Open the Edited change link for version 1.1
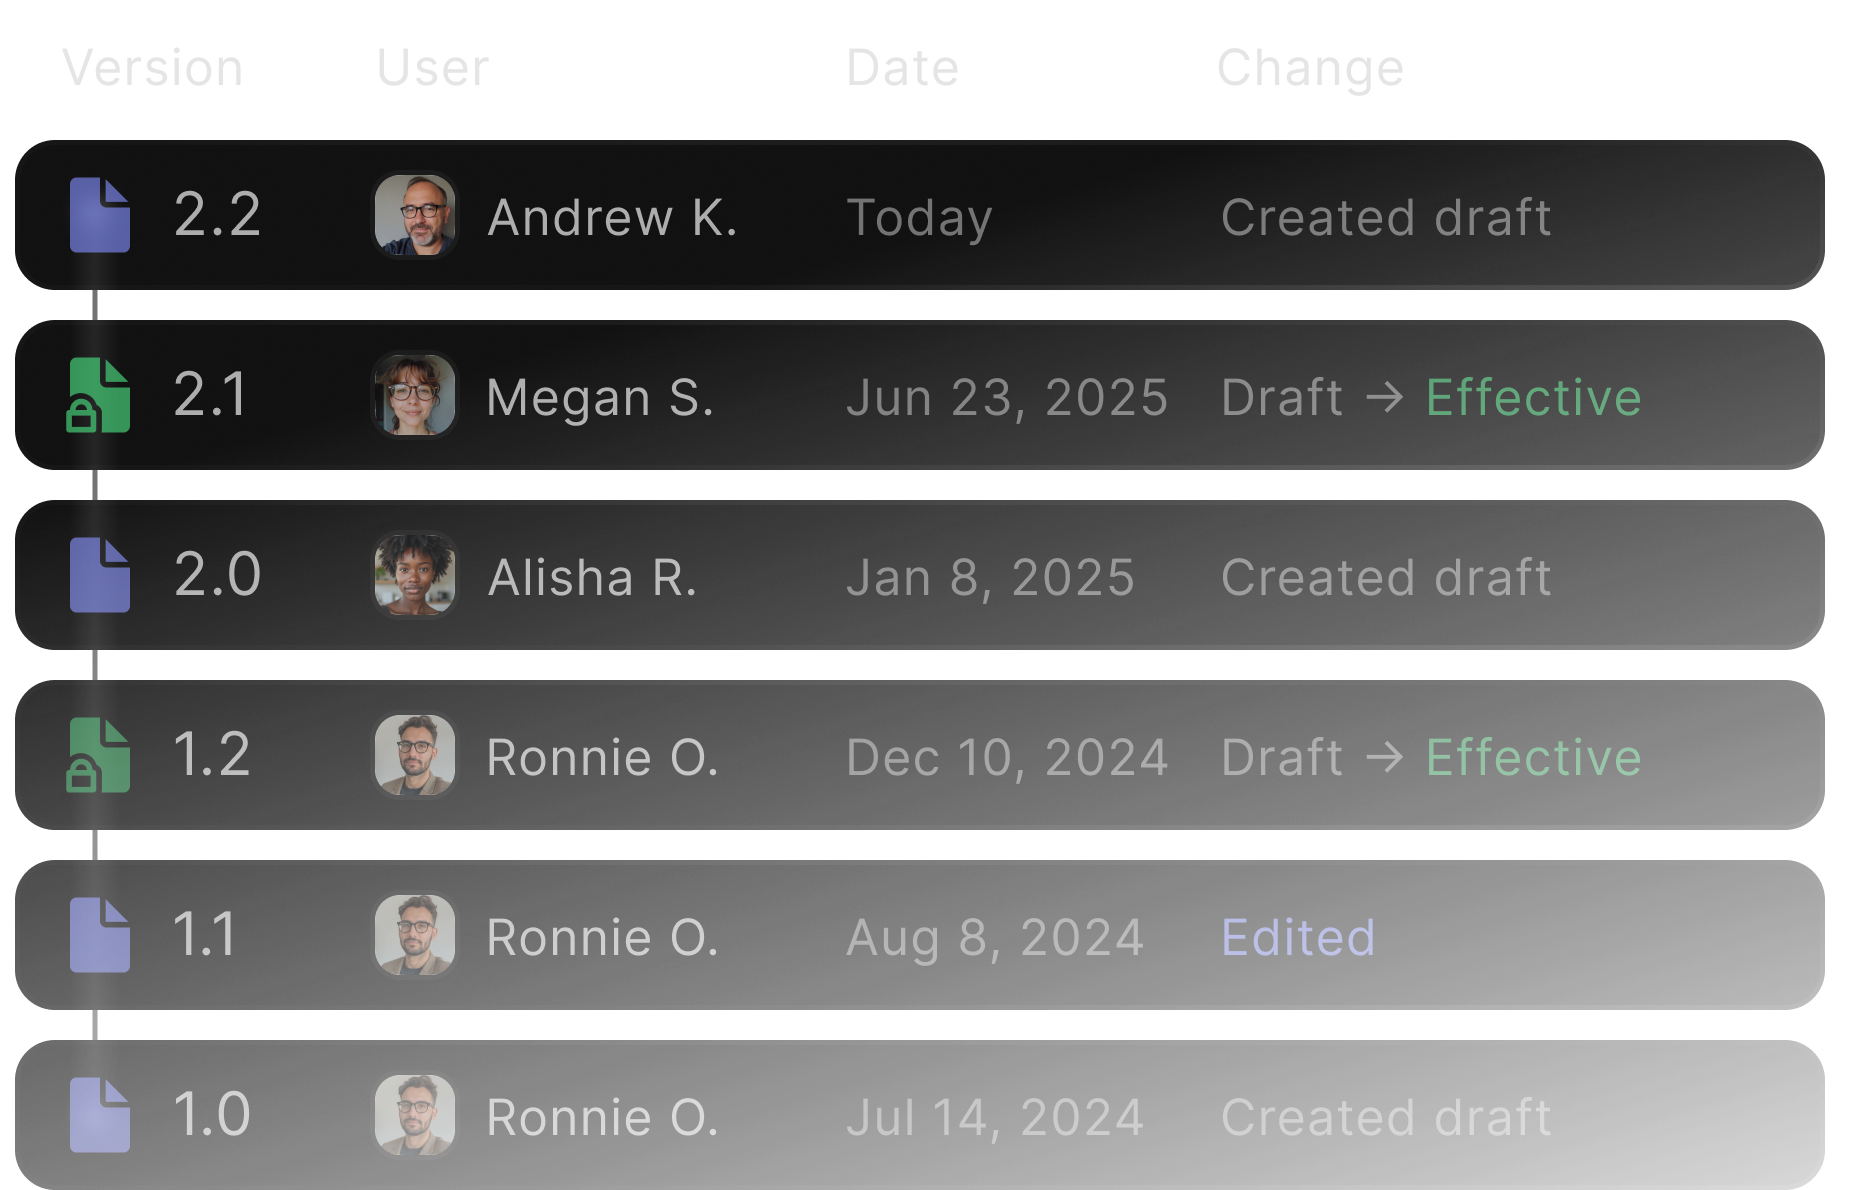Image resolution: width=1875 pixels, height=1190 pixels. 1298,937
